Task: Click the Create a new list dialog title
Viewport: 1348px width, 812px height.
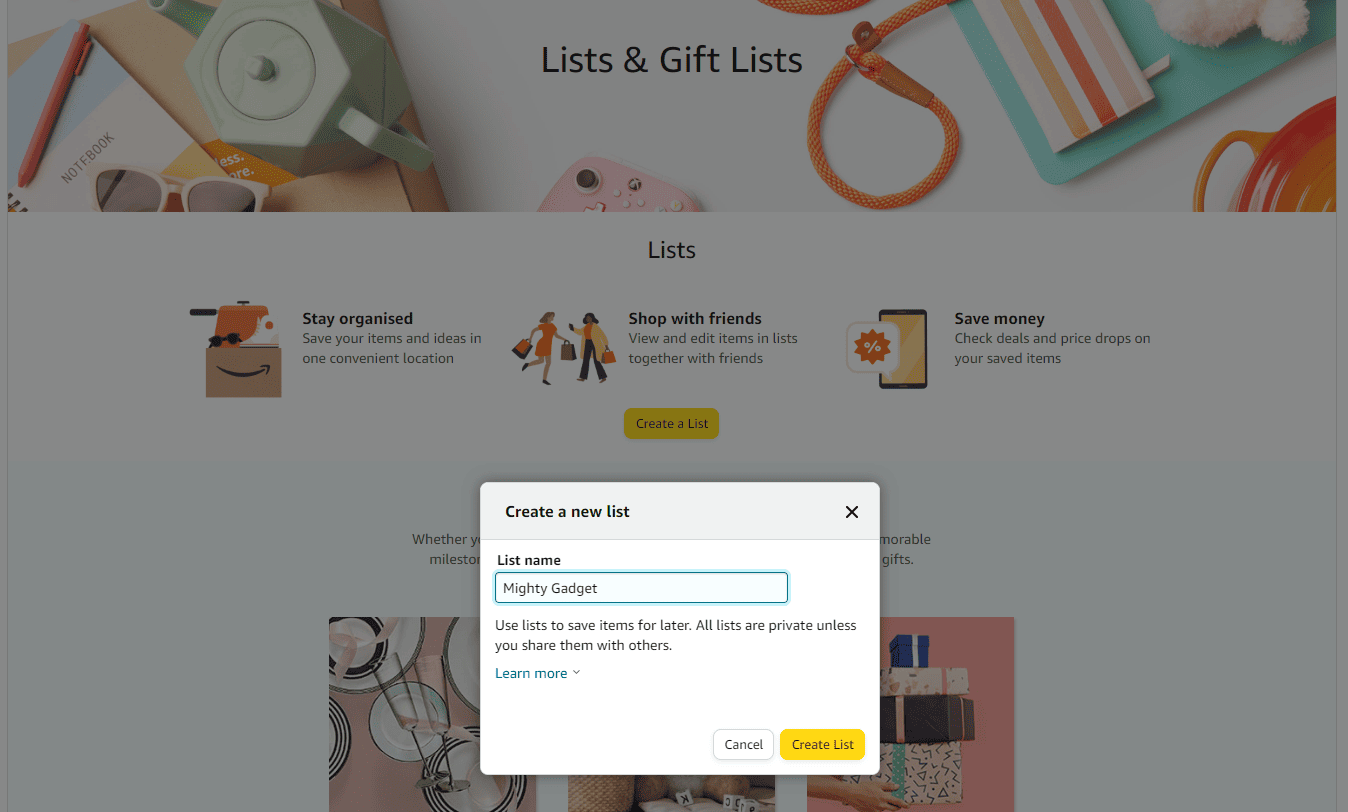Action: (x=567, y=511)
